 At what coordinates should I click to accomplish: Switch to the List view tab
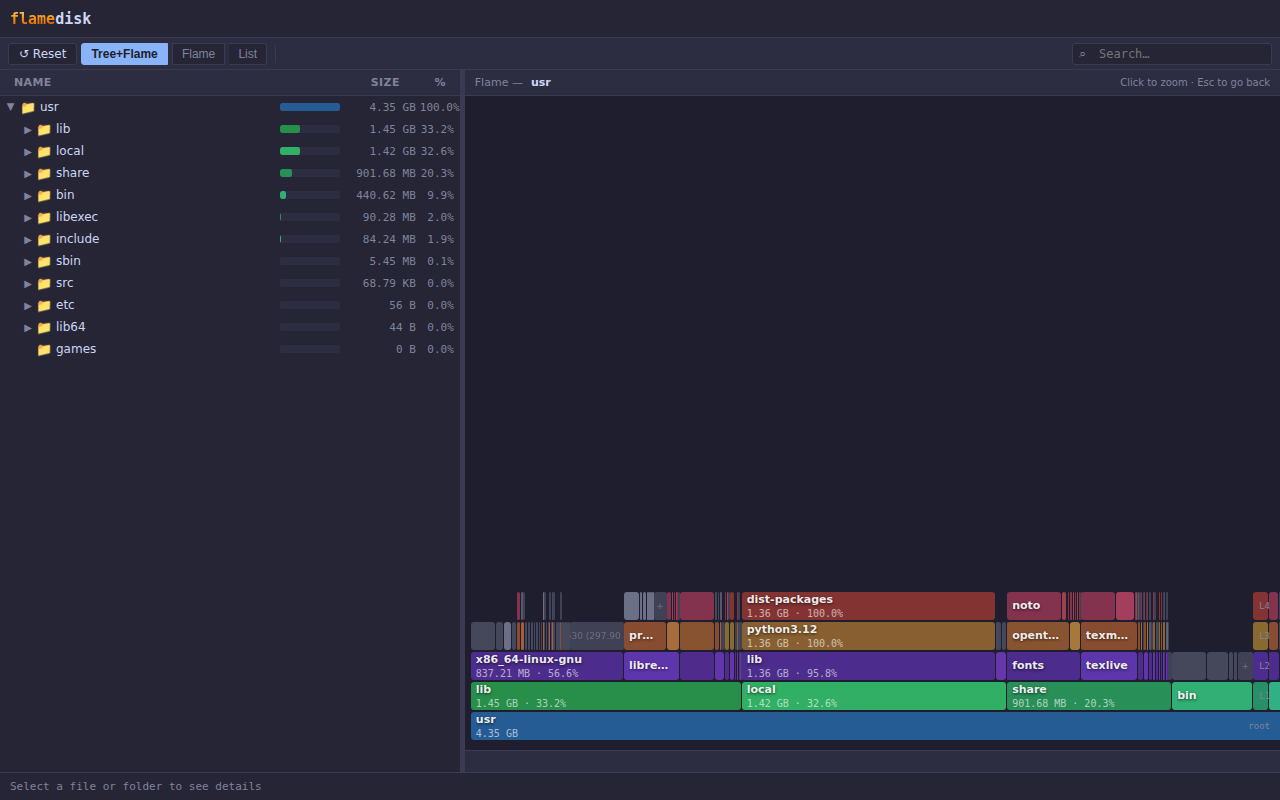[x=247, y=54]
